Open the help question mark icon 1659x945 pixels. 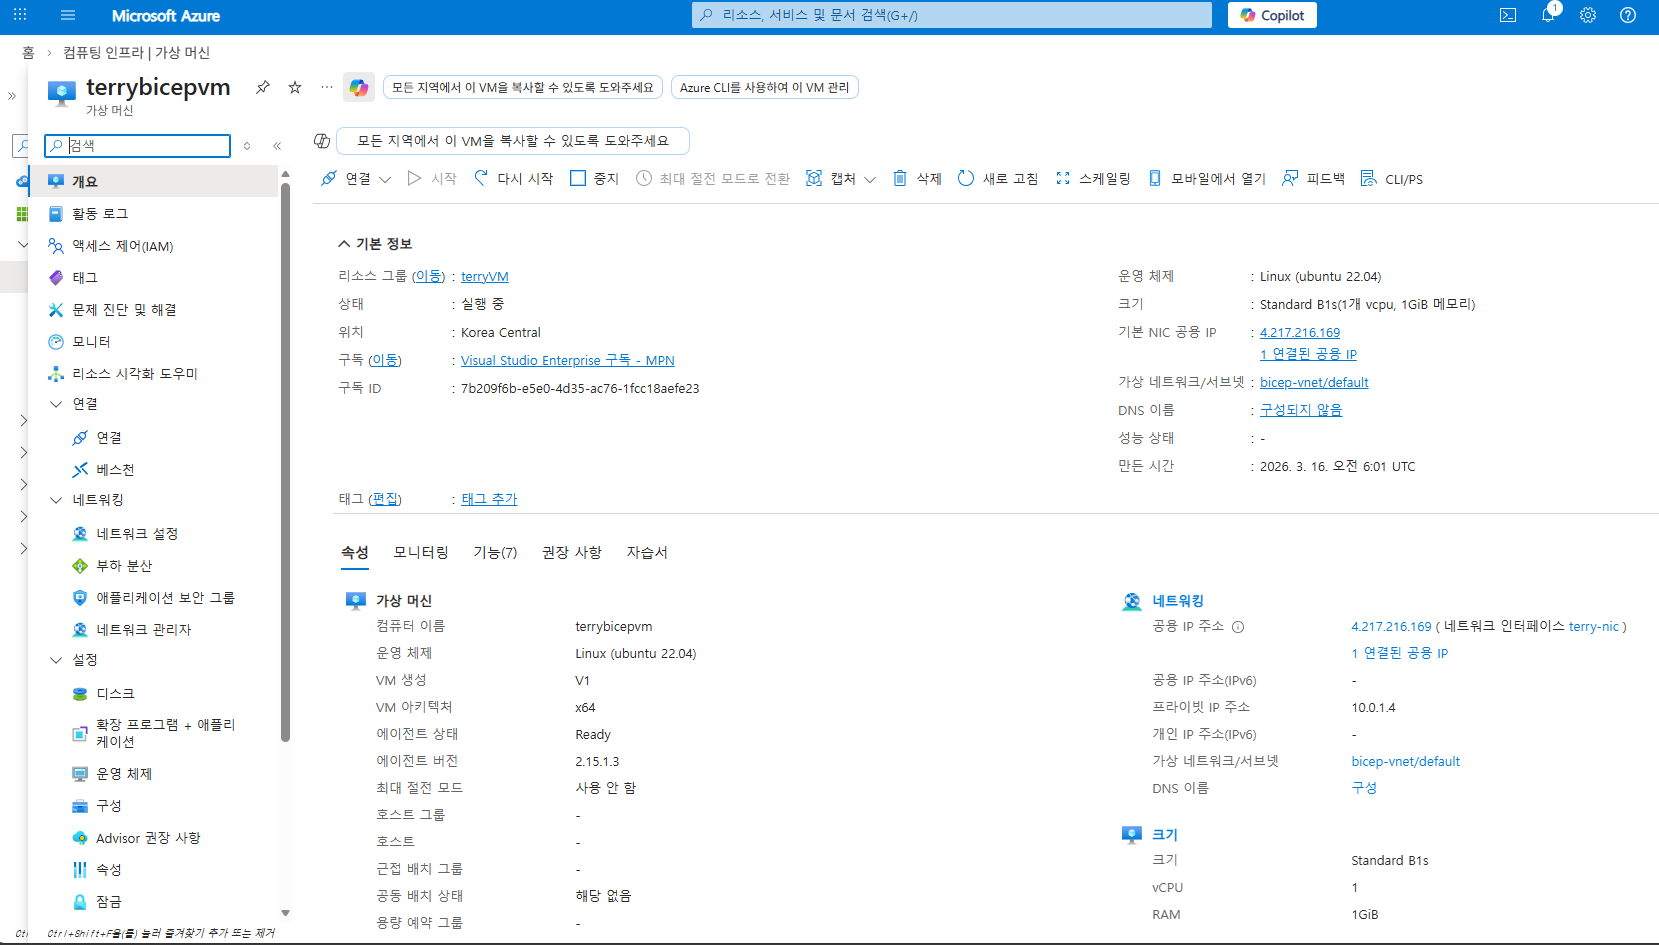[x=1628, y=15]
